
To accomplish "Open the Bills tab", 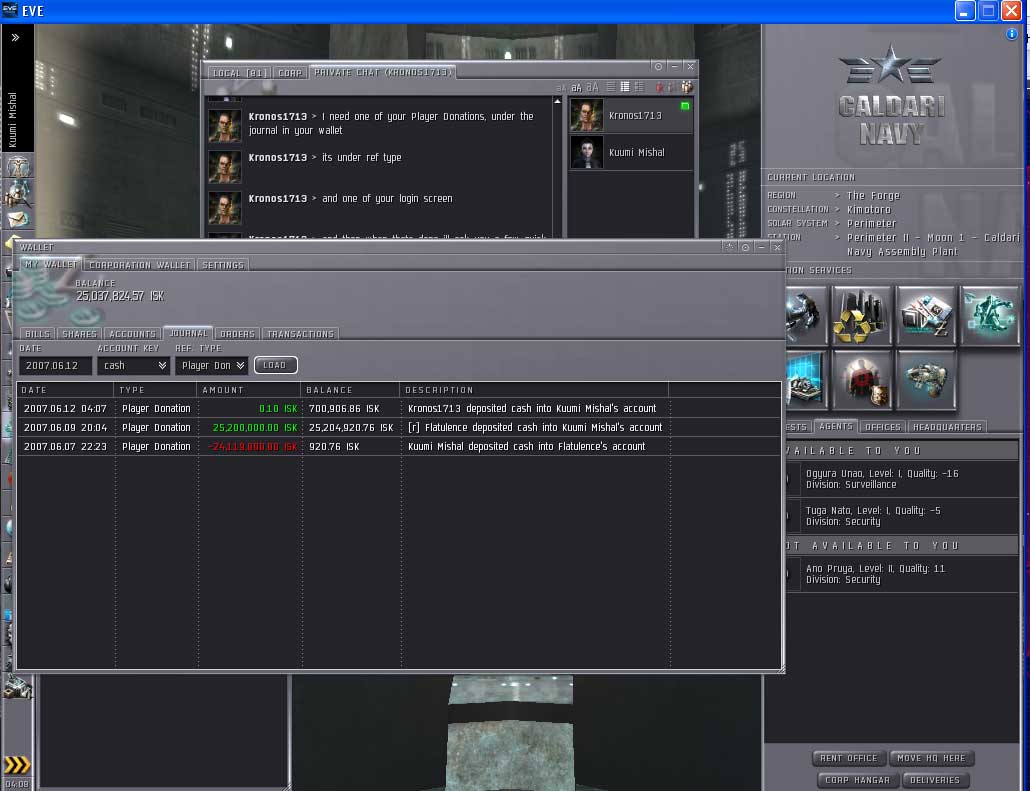I will coord(37,334).
